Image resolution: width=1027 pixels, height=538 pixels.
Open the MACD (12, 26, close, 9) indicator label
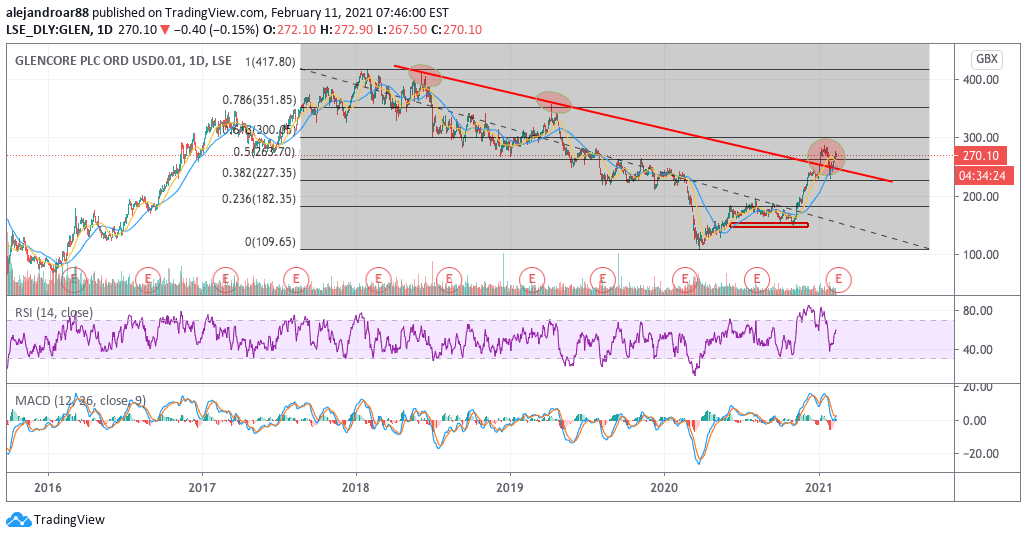click(x=80, y=400)
